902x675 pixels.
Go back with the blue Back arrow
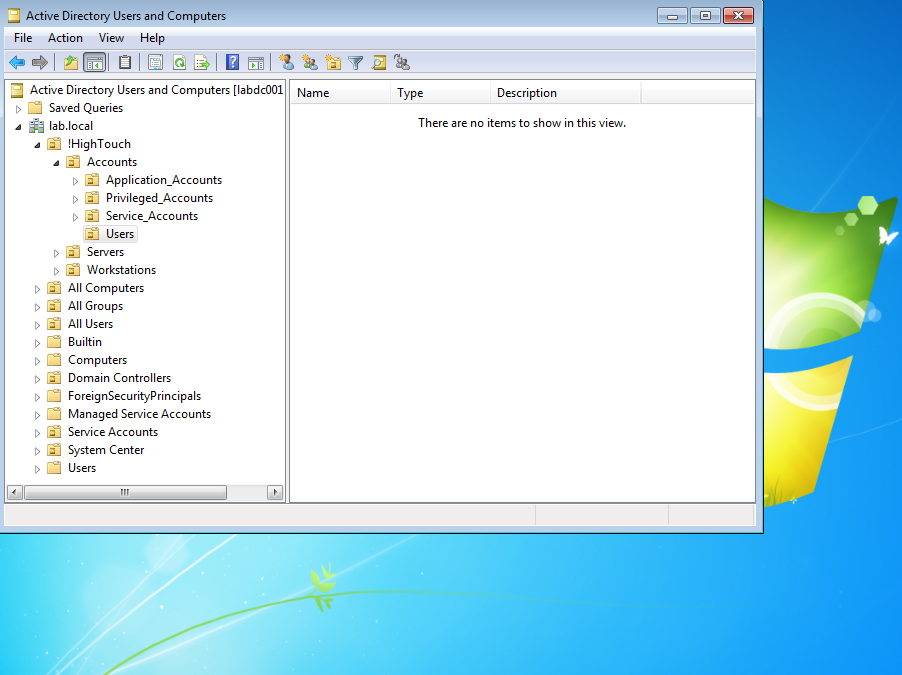click(x=17, y=62)
